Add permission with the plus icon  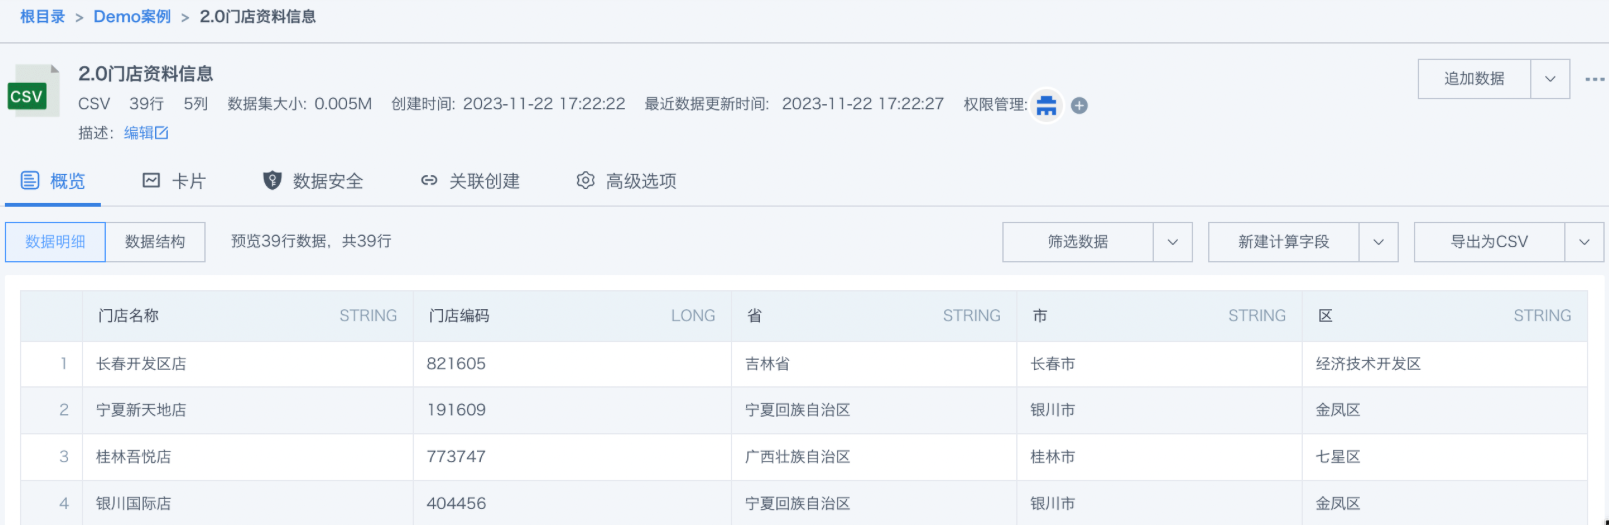pyautogui.click(x=1079, y=105)
